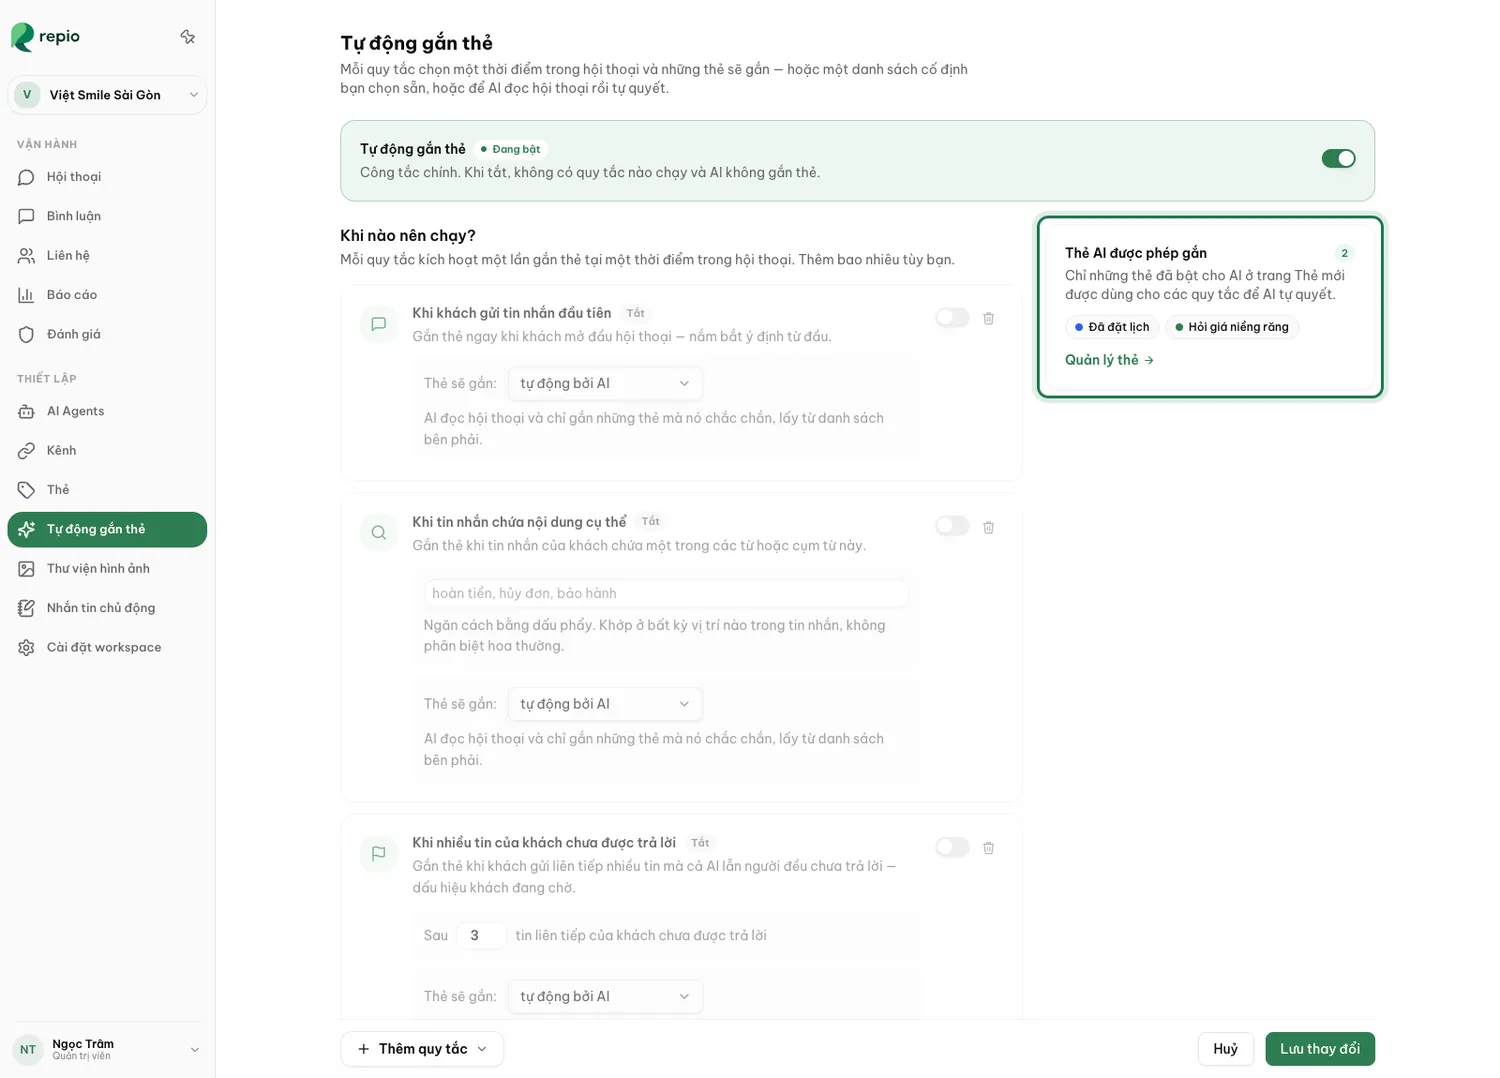Image resolution: width=1500 pixels, height=1078 pixels.
Task: Click the AI Agents robot icon
Action: (26, 411)
